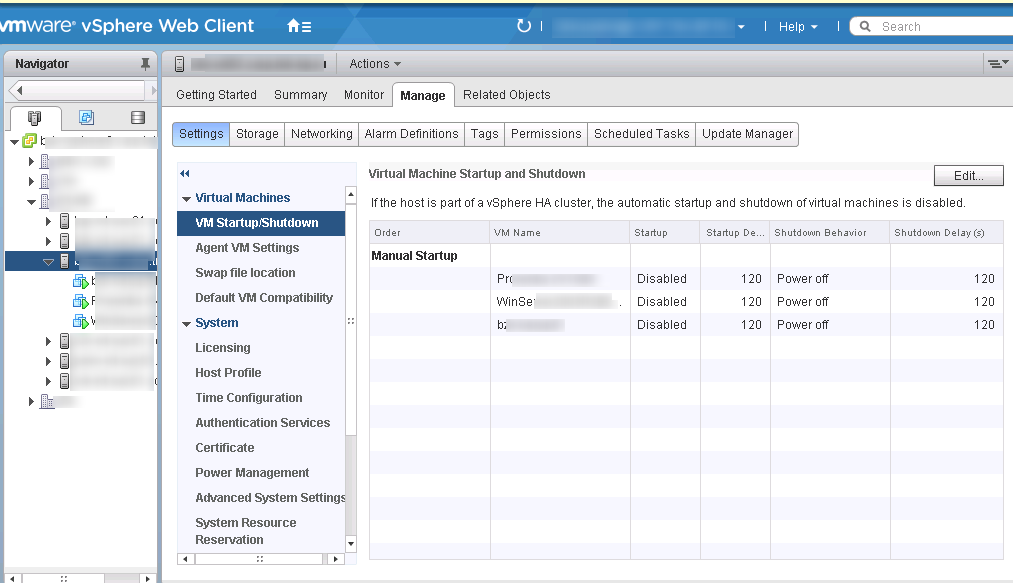The image size is (1013, 583).
Task: Open the Actions dropdown menu
Action: 375,63
